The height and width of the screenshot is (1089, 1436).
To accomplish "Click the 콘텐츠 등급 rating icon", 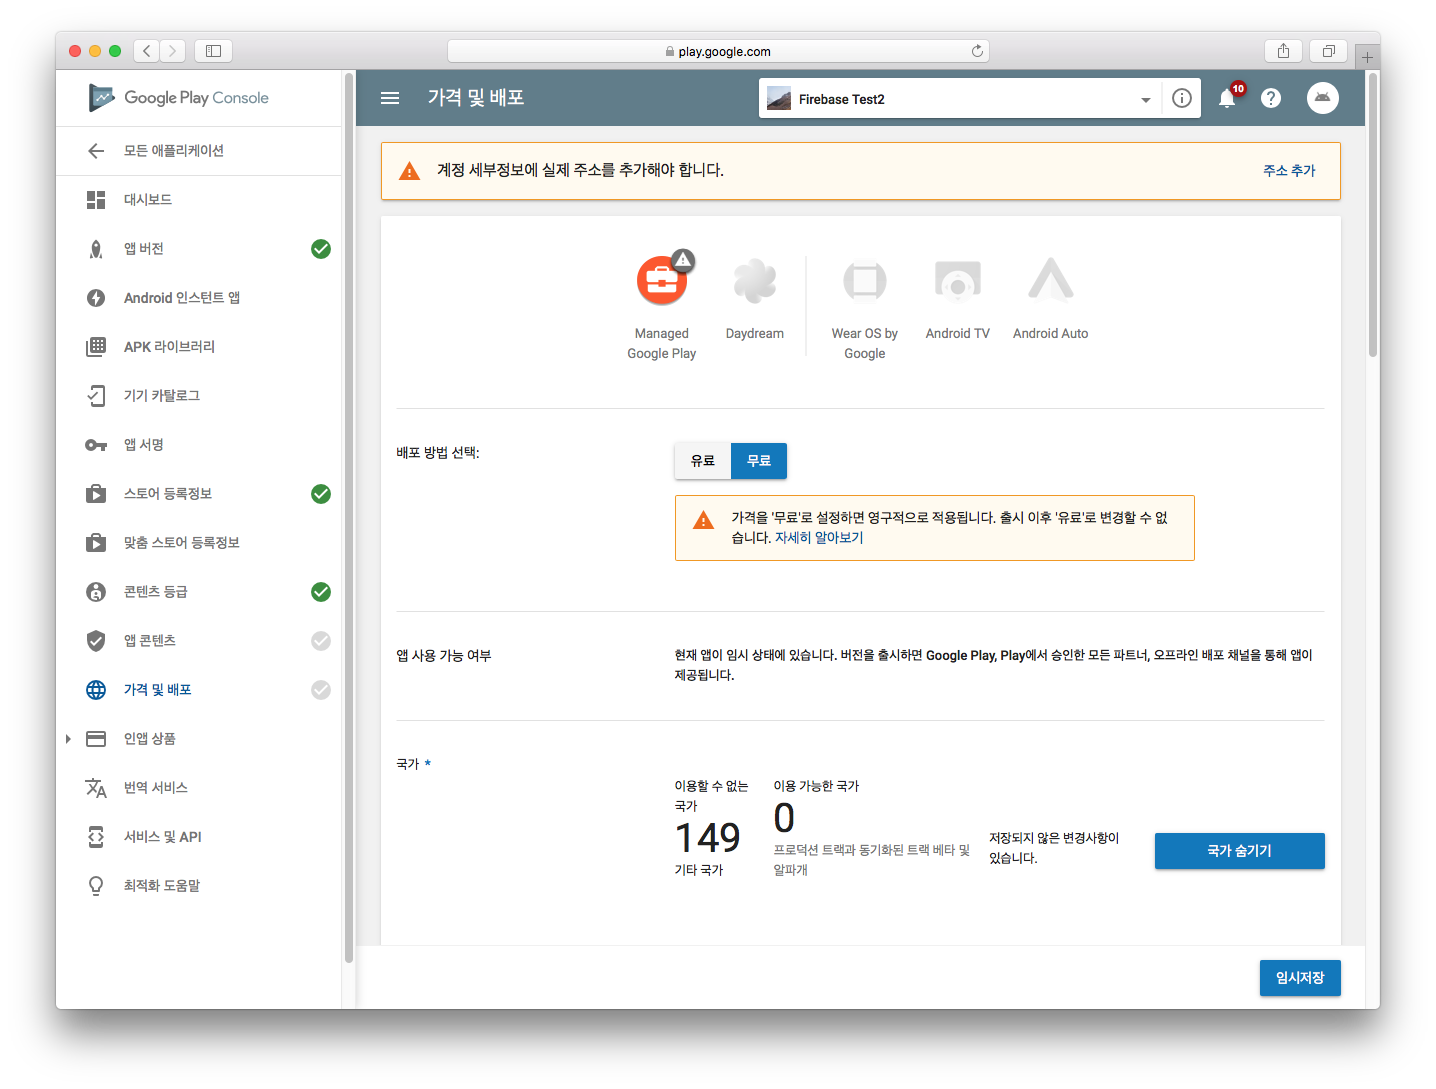I will tap(96, 592).
